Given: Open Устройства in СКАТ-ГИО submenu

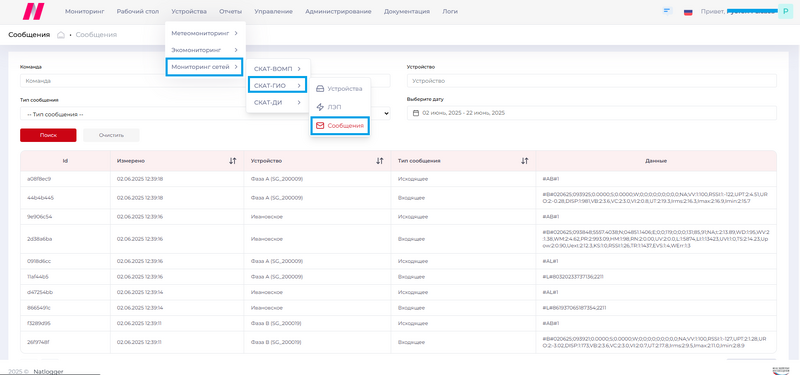Looking at the screenshot, I should coord(340,89).
